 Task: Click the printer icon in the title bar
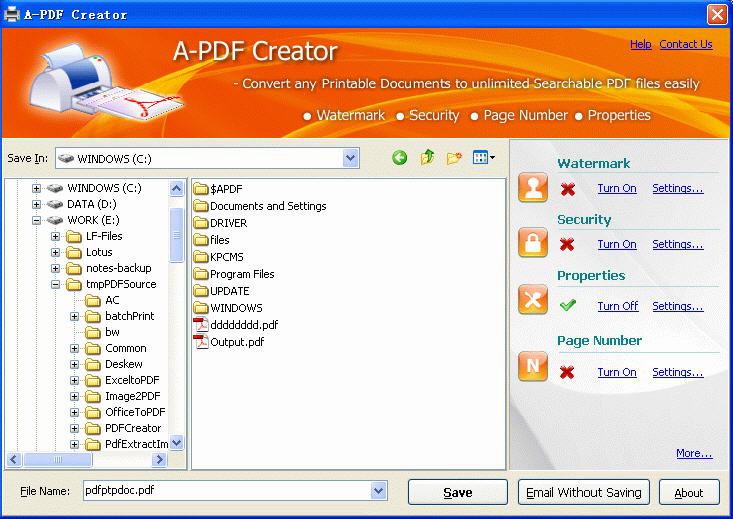tap(12, 14)
